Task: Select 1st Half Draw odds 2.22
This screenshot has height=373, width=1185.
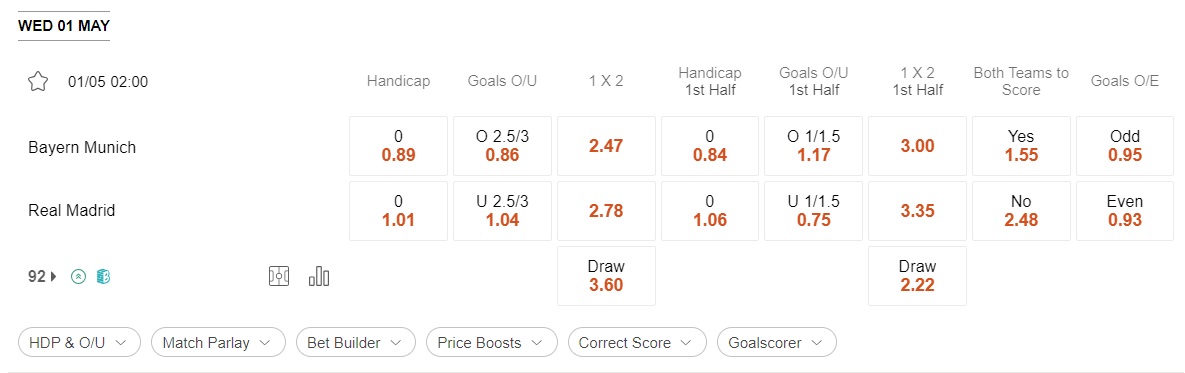Action: pos(917,276)
